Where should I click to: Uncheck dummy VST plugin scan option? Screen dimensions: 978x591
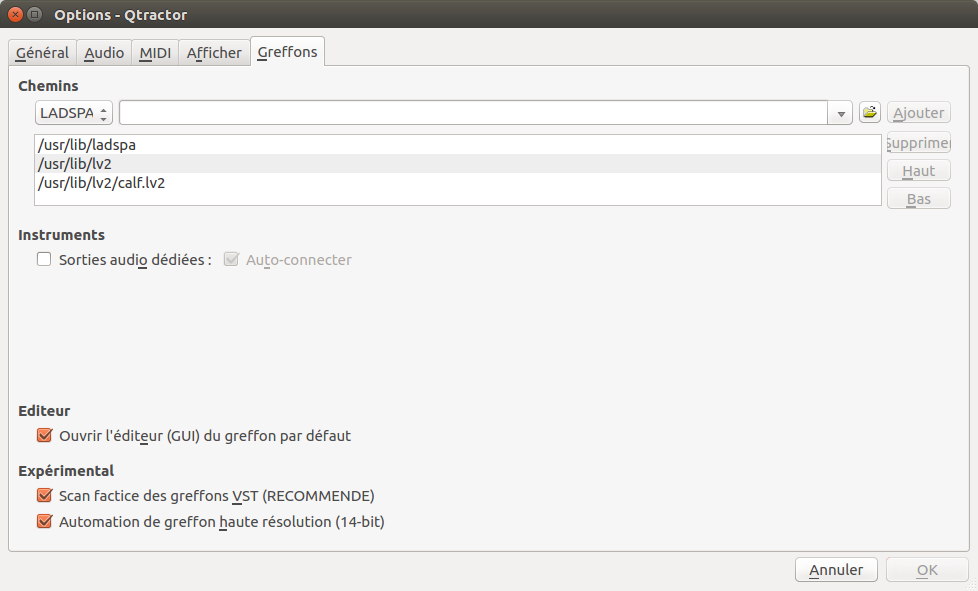coord(44,495)
